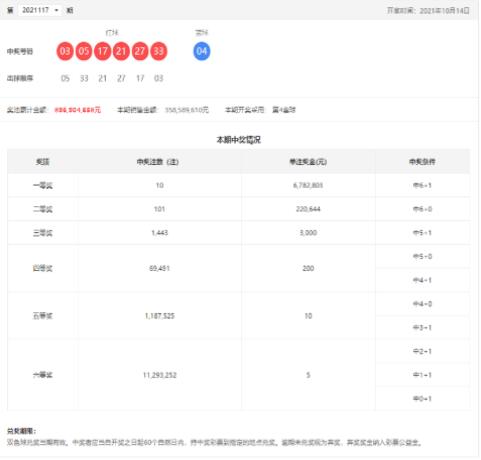Click the winners count 69,451 cell
Image resolution: width=481 pixels, height=460 pixels.
pos(160,268)
